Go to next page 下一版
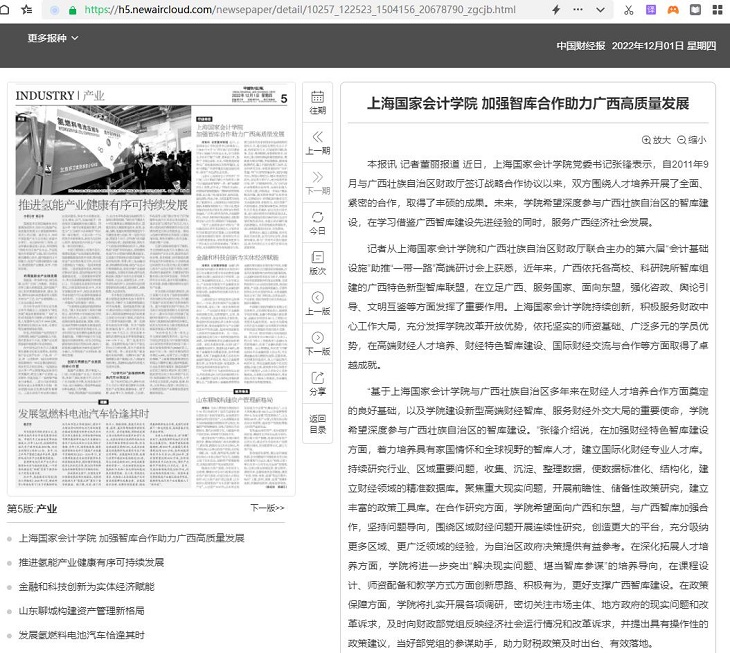The width and height of the screenshot is (730, 653). coord(317,343)
